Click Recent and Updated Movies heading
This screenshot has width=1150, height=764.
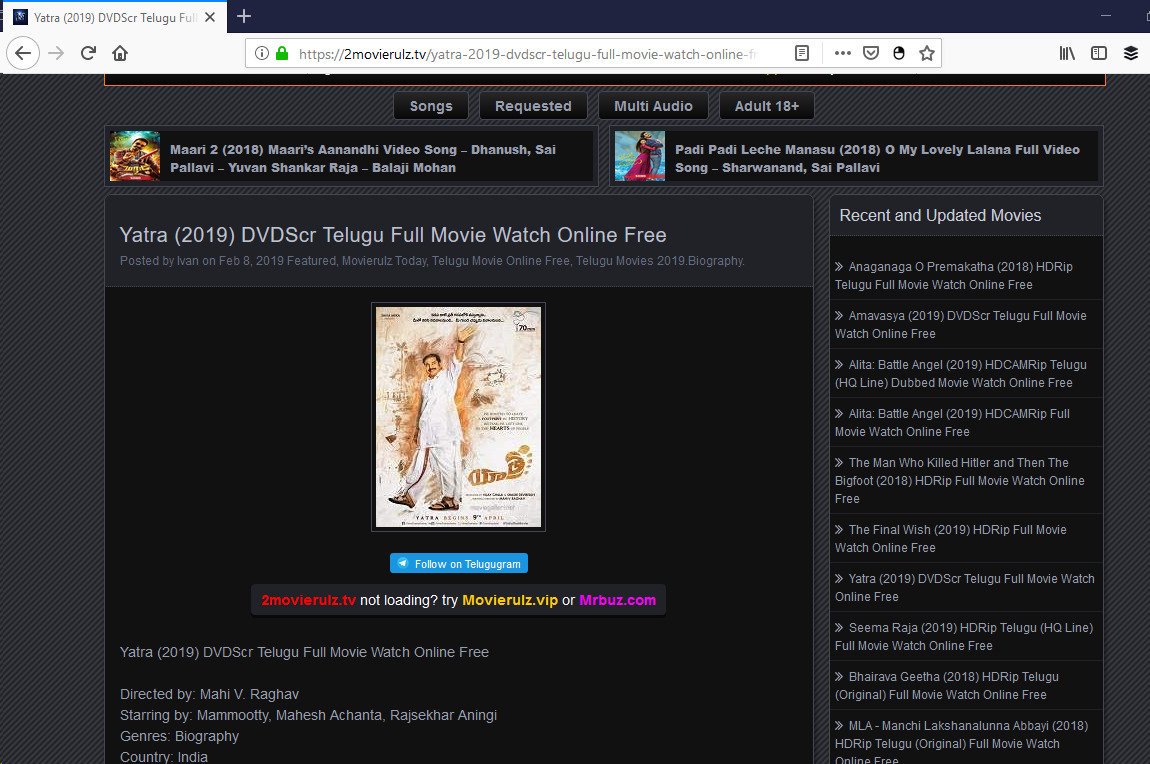[x=940, y=216]
